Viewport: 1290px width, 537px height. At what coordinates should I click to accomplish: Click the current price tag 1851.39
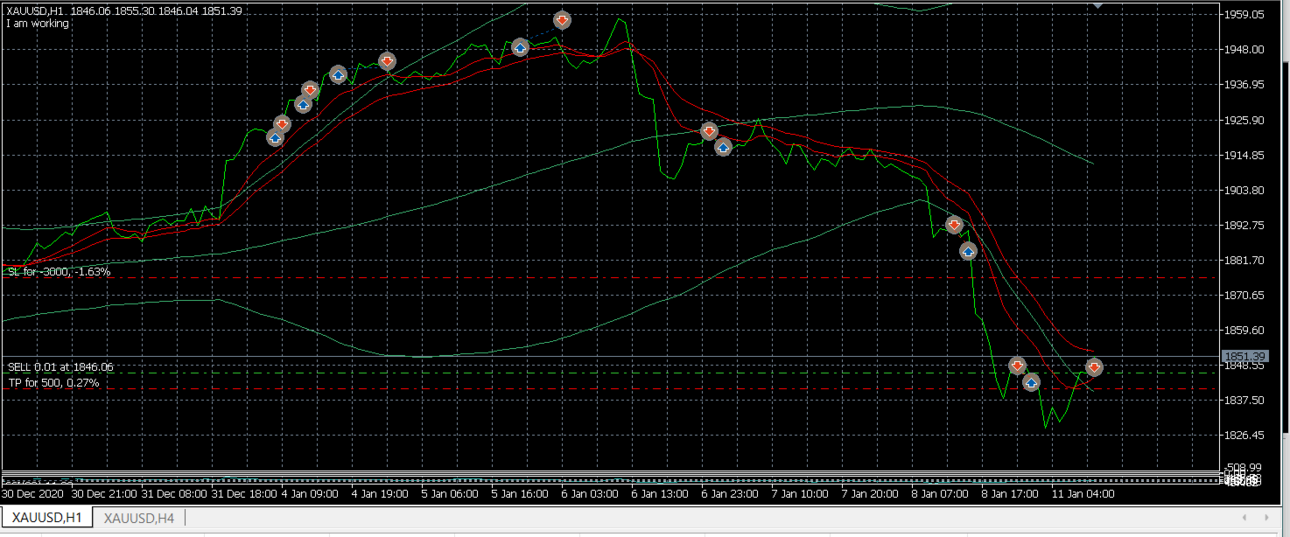1245,356
